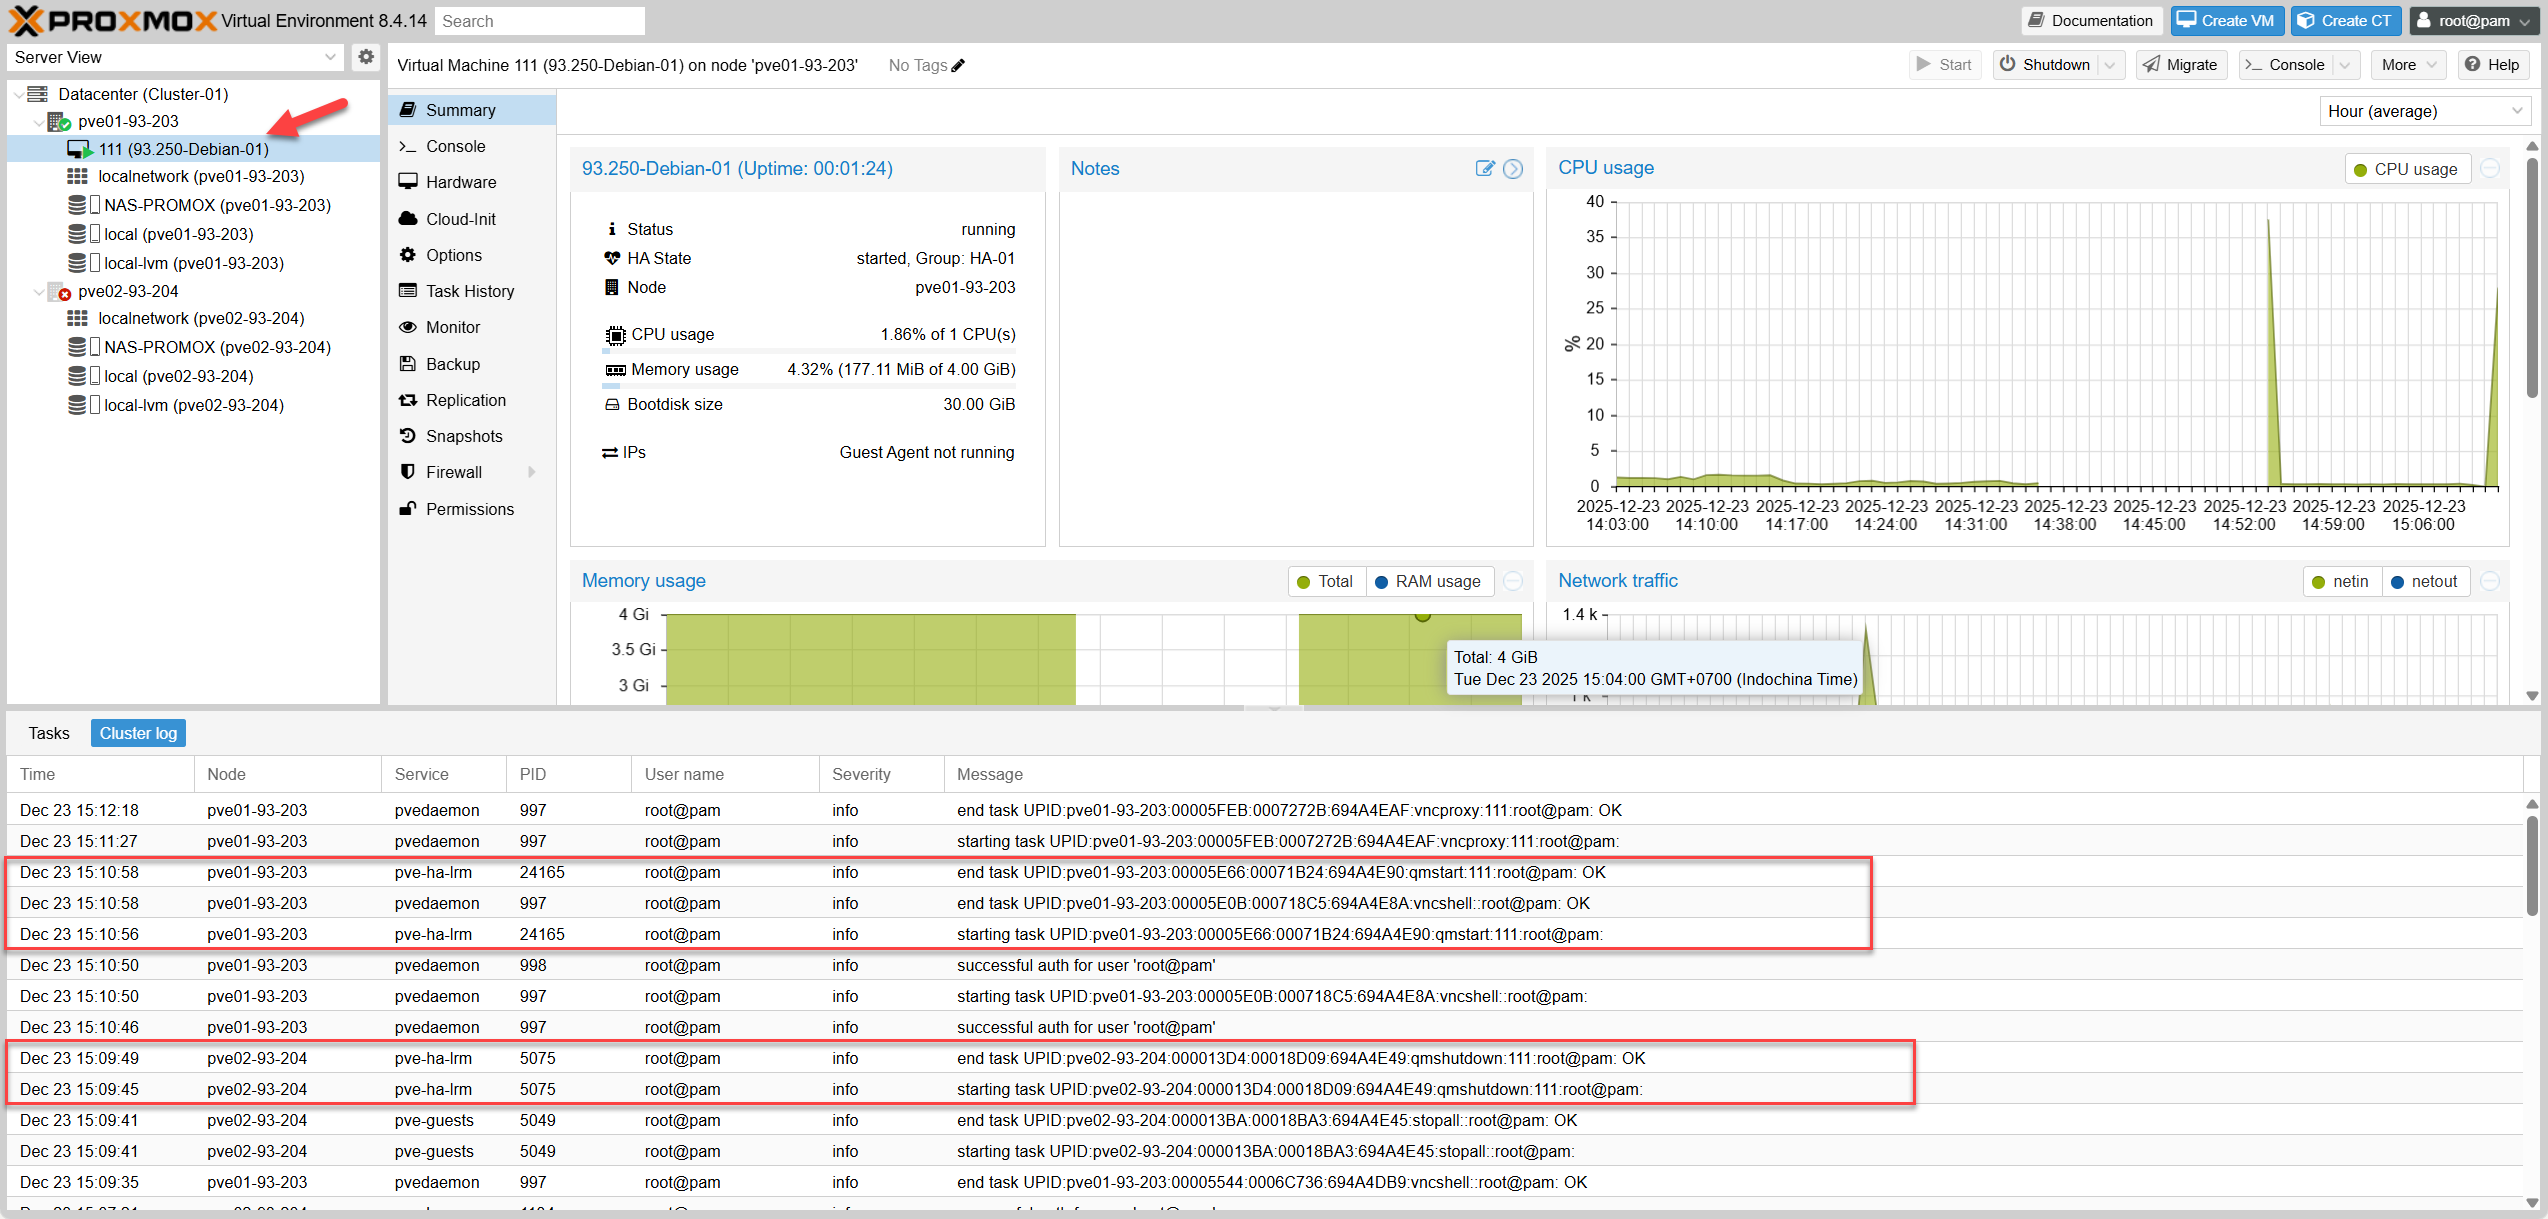Open the Hardware section
Viewport: 2548px width, 1219px height.
(x=460, y=182)
